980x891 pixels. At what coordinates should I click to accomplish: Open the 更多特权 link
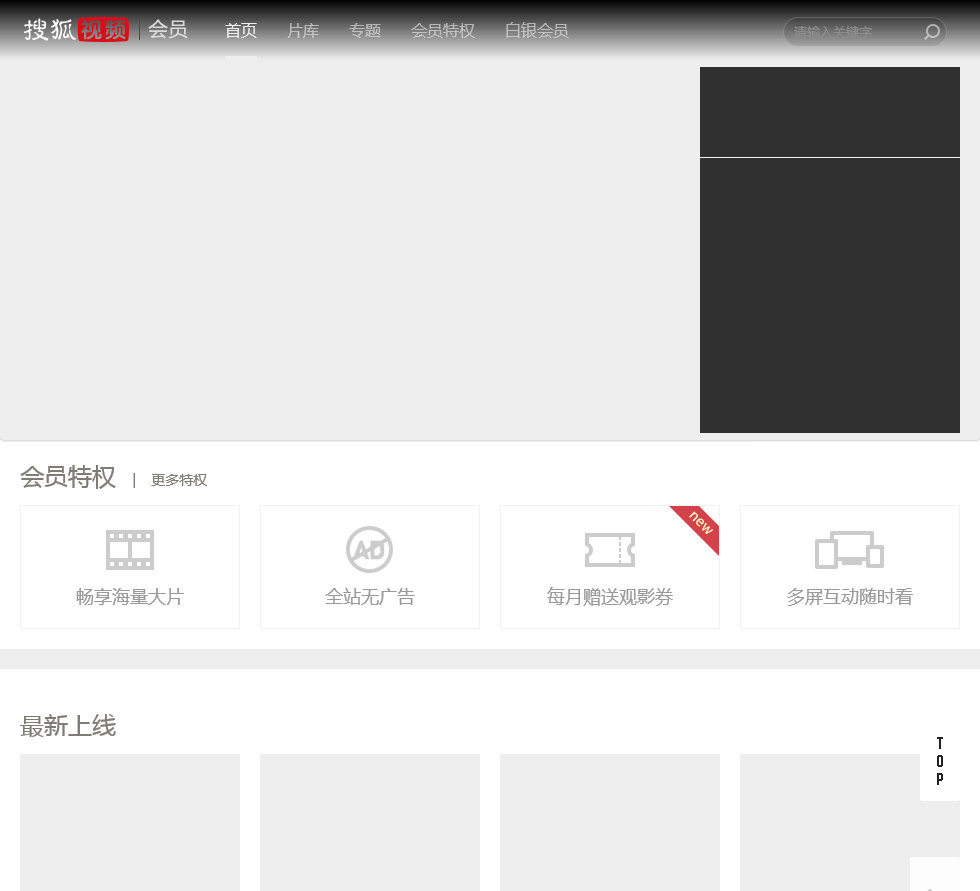pos(179,480)
